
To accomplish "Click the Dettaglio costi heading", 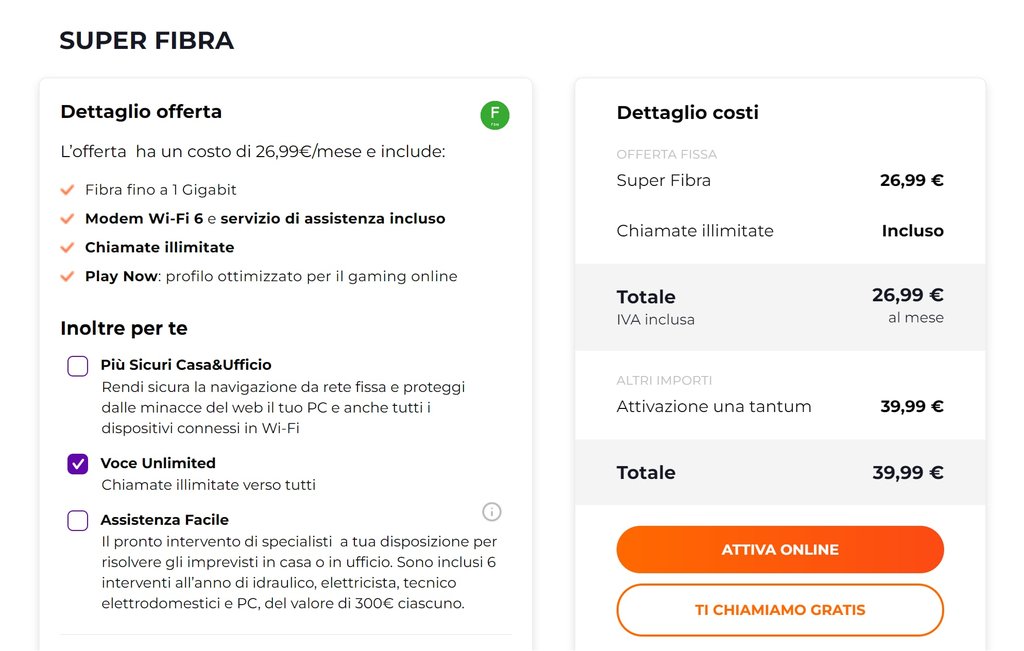I will click(687, 112).
